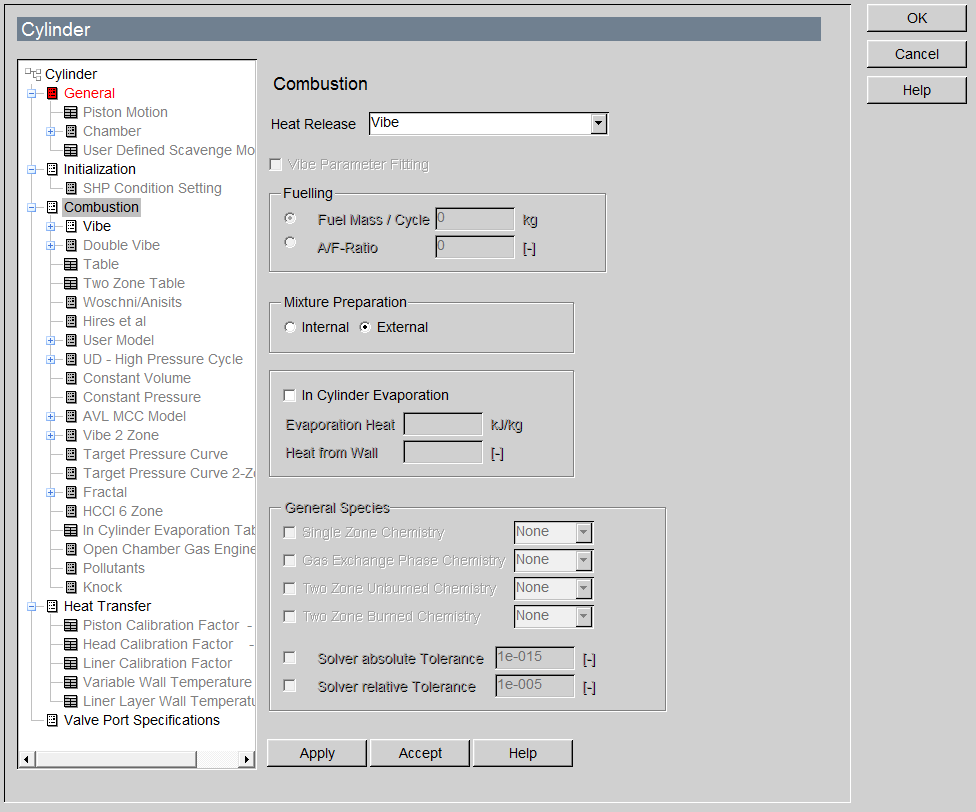
Task: Click the icon beside Constant Pressure
Action: [x=71, y=397]
